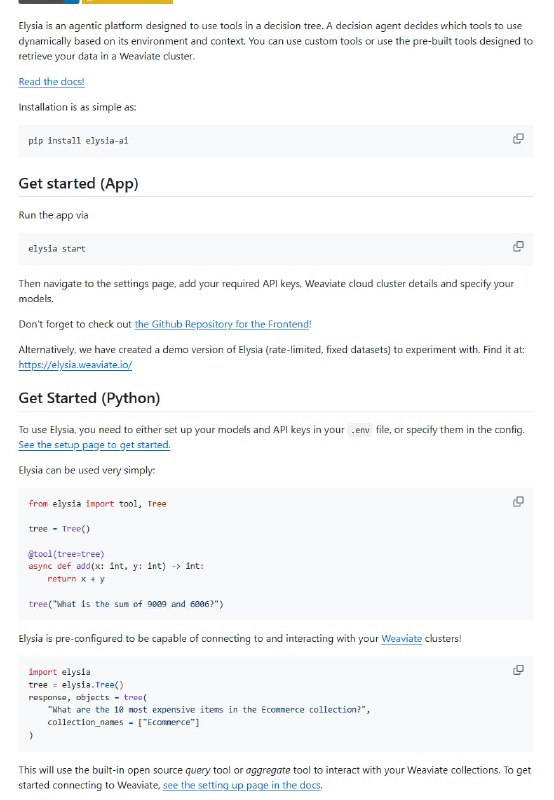Click the elysia start code text
This screenshot has height=800, width=554.
point(57,249)
